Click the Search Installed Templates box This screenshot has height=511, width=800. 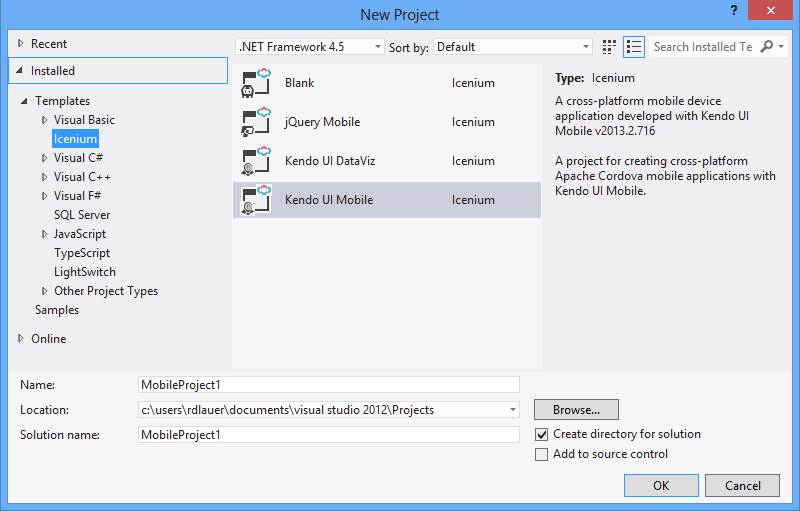tap(703, 47)
